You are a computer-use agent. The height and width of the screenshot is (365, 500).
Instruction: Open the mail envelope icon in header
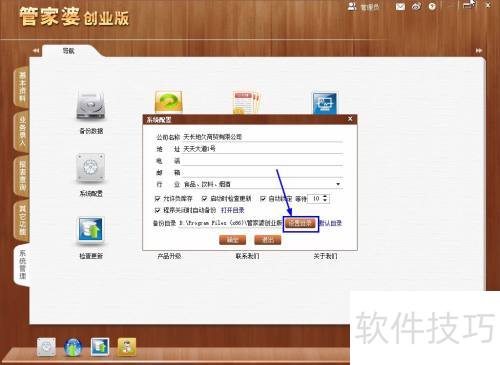(400, 6)
